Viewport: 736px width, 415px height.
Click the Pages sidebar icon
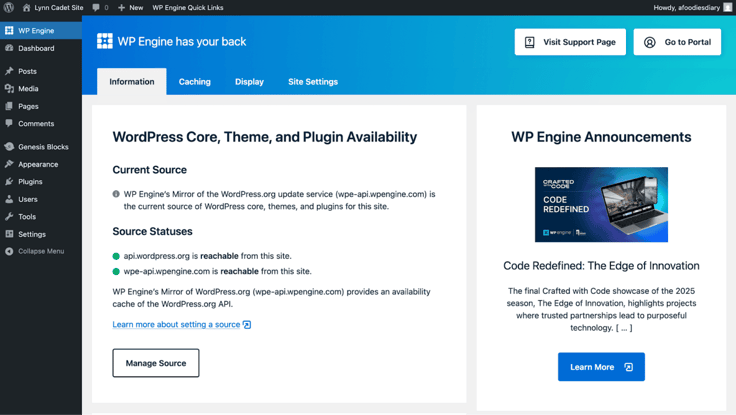click(x=9, y=106)
